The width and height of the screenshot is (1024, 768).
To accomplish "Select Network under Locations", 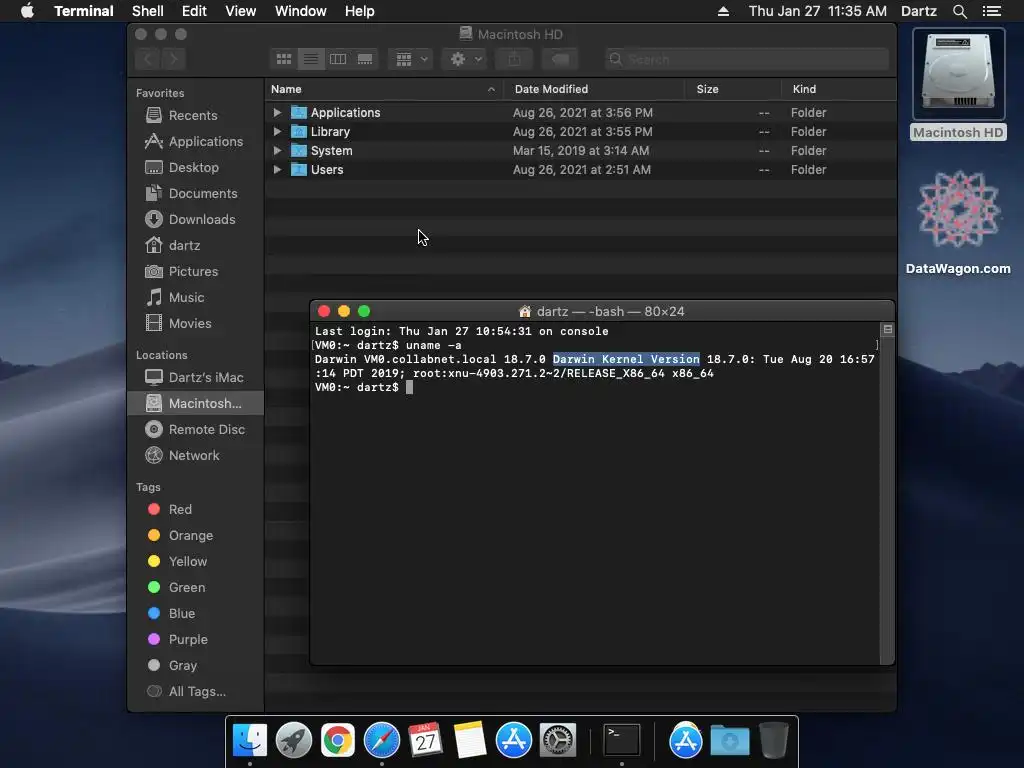I will (196, 456).
